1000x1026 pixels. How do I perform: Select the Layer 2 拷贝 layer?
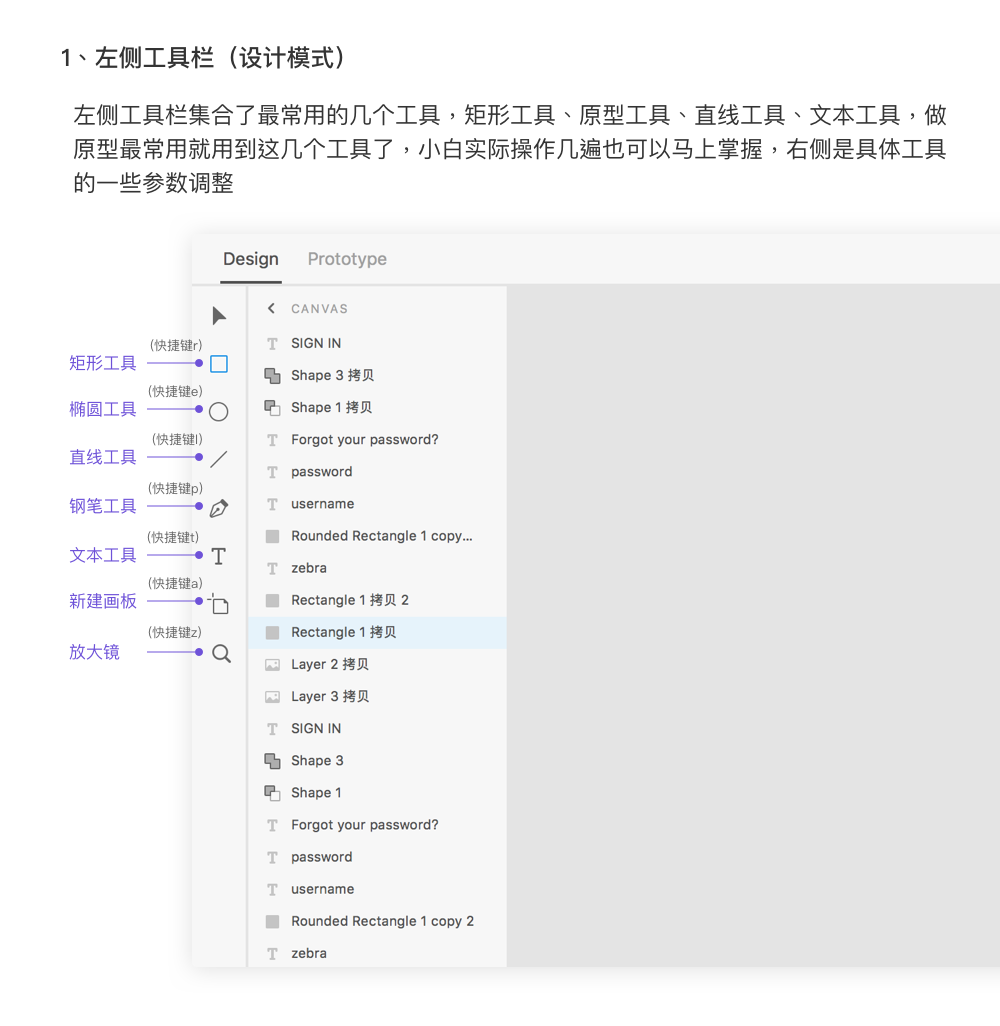pos(377,664)
